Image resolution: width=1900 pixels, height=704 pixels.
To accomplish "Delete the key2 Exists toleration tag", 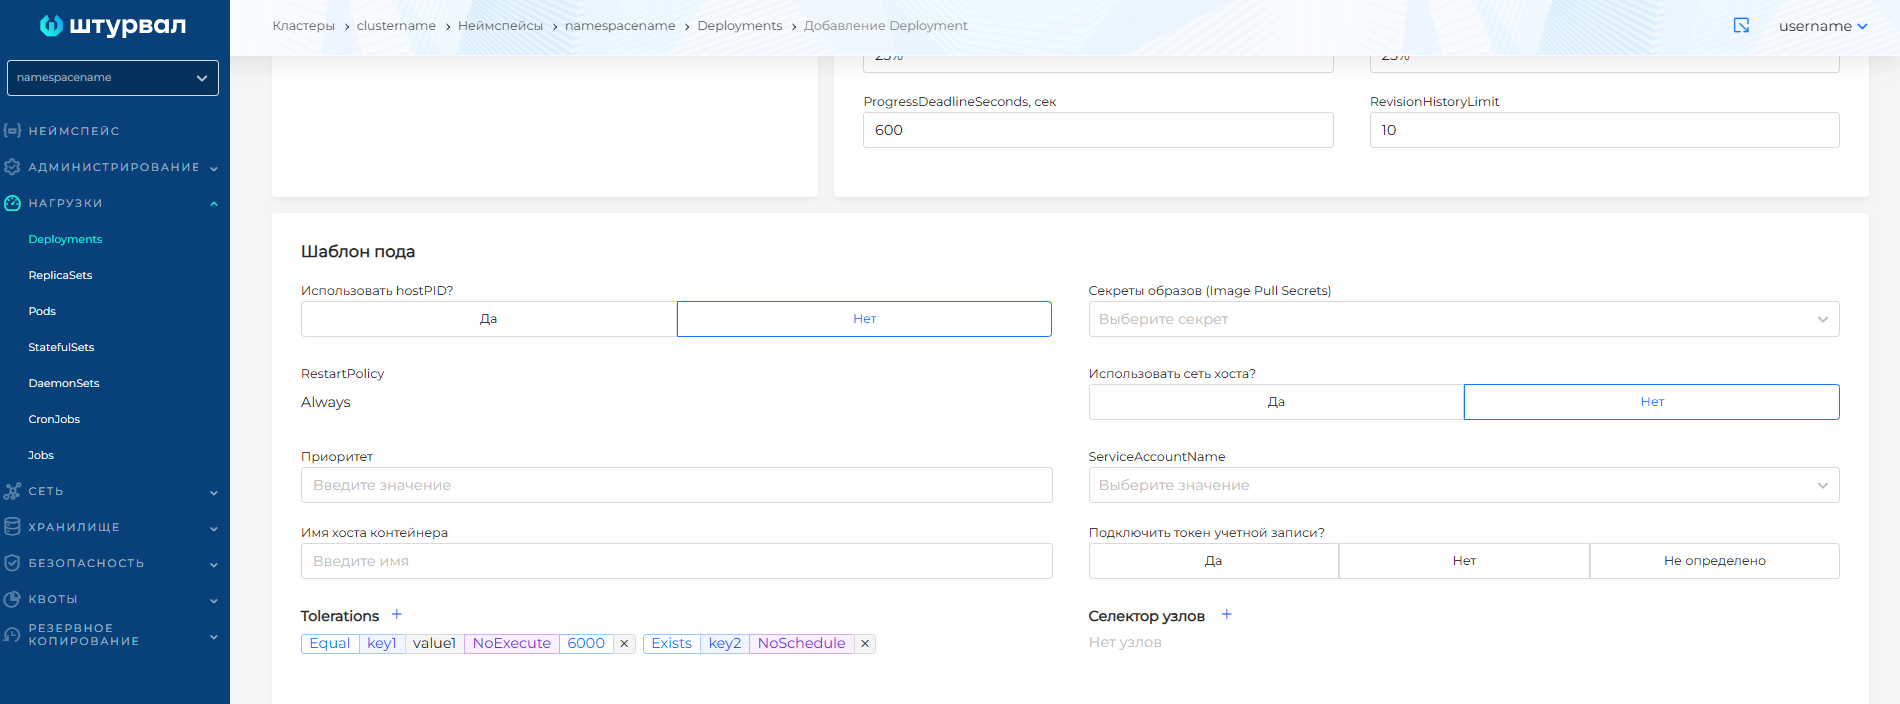I will click(865, 644).
